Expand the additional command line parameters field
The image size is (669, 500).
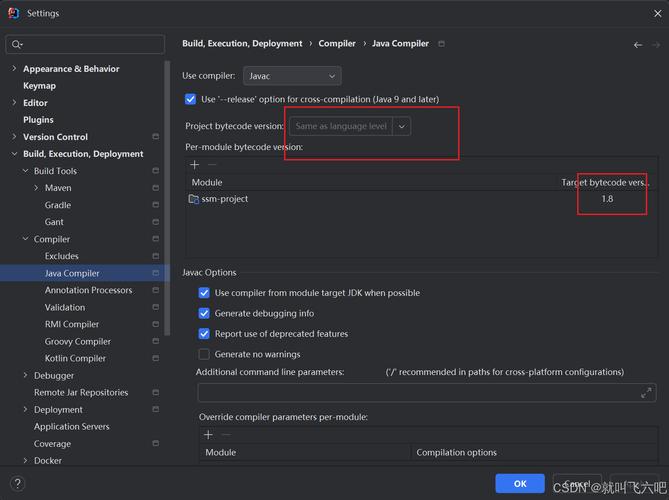coord(646,392)
